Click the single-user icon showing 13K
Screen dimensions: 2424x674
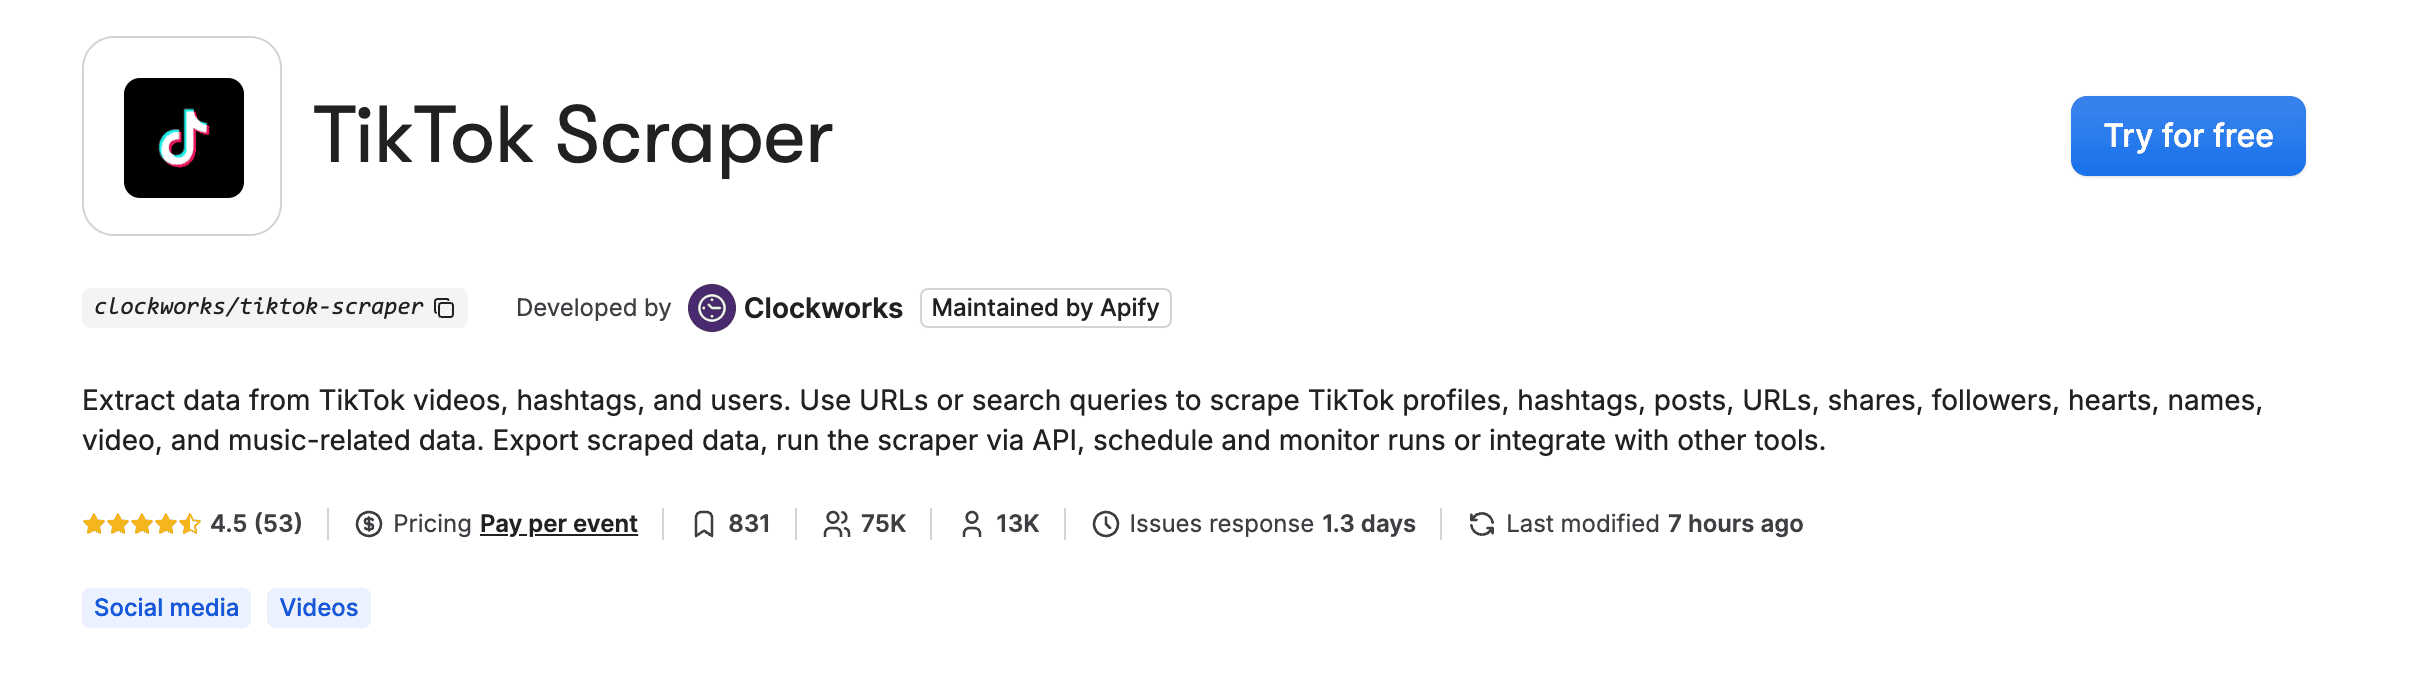click(970, 522)
